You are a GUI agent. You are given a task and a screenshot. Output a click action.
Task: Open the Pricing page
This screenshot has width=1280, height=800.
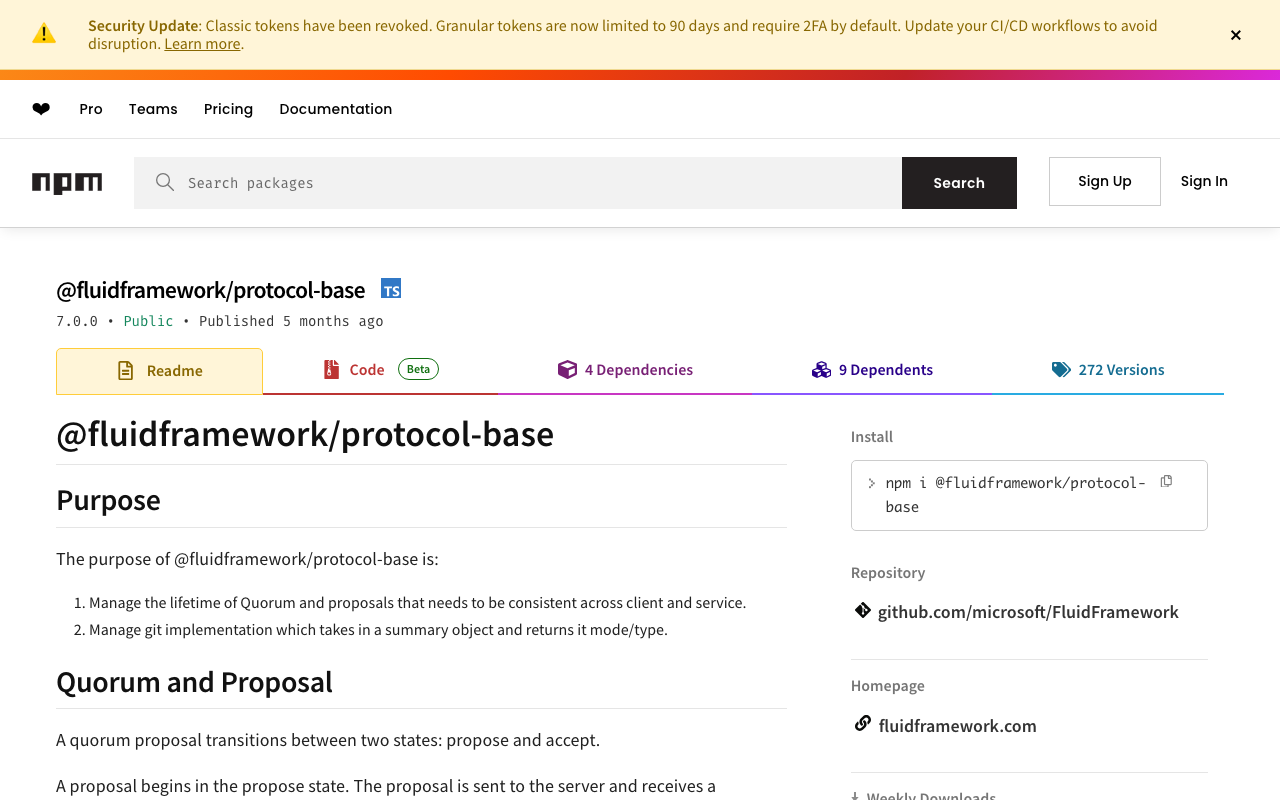(228, 109)
